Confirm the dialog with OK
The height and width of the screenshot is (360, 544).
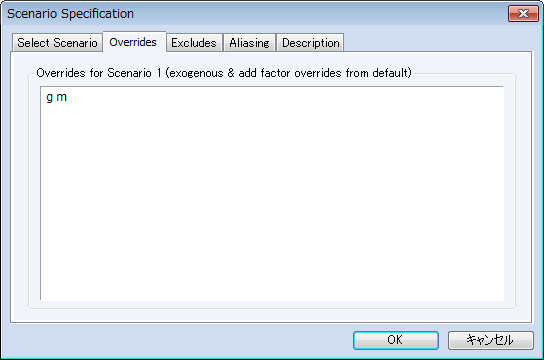396,340
